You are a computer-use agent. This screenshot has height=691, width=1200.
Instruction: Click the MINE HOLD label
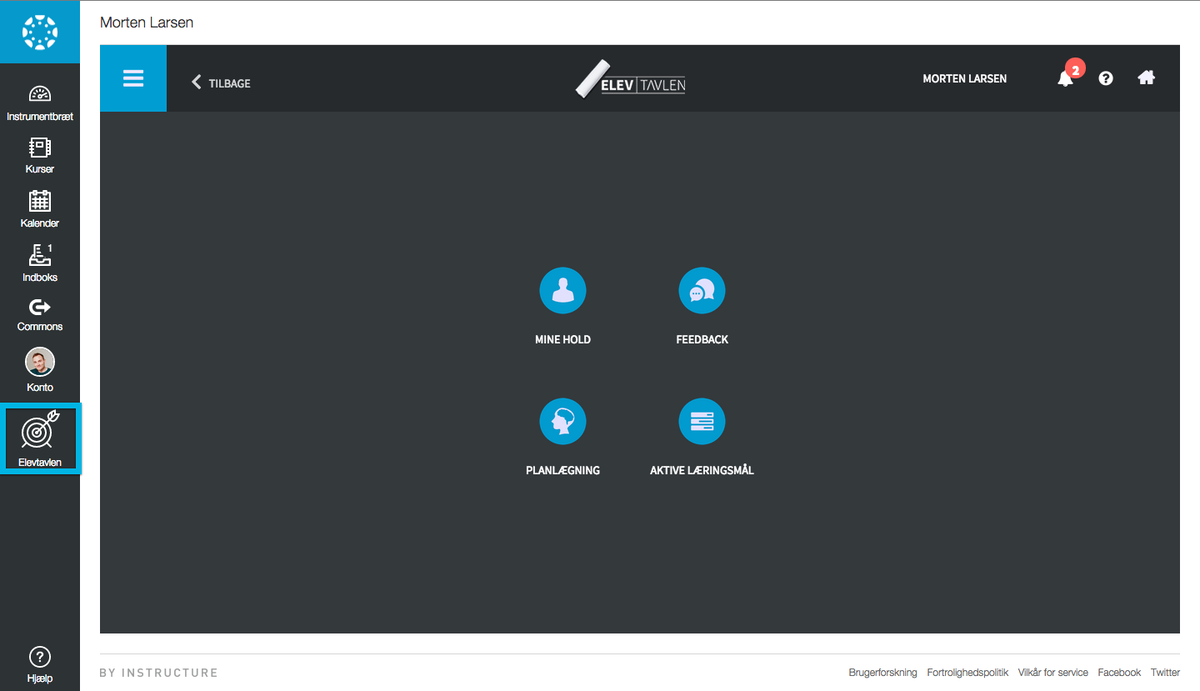coord(563,340)
